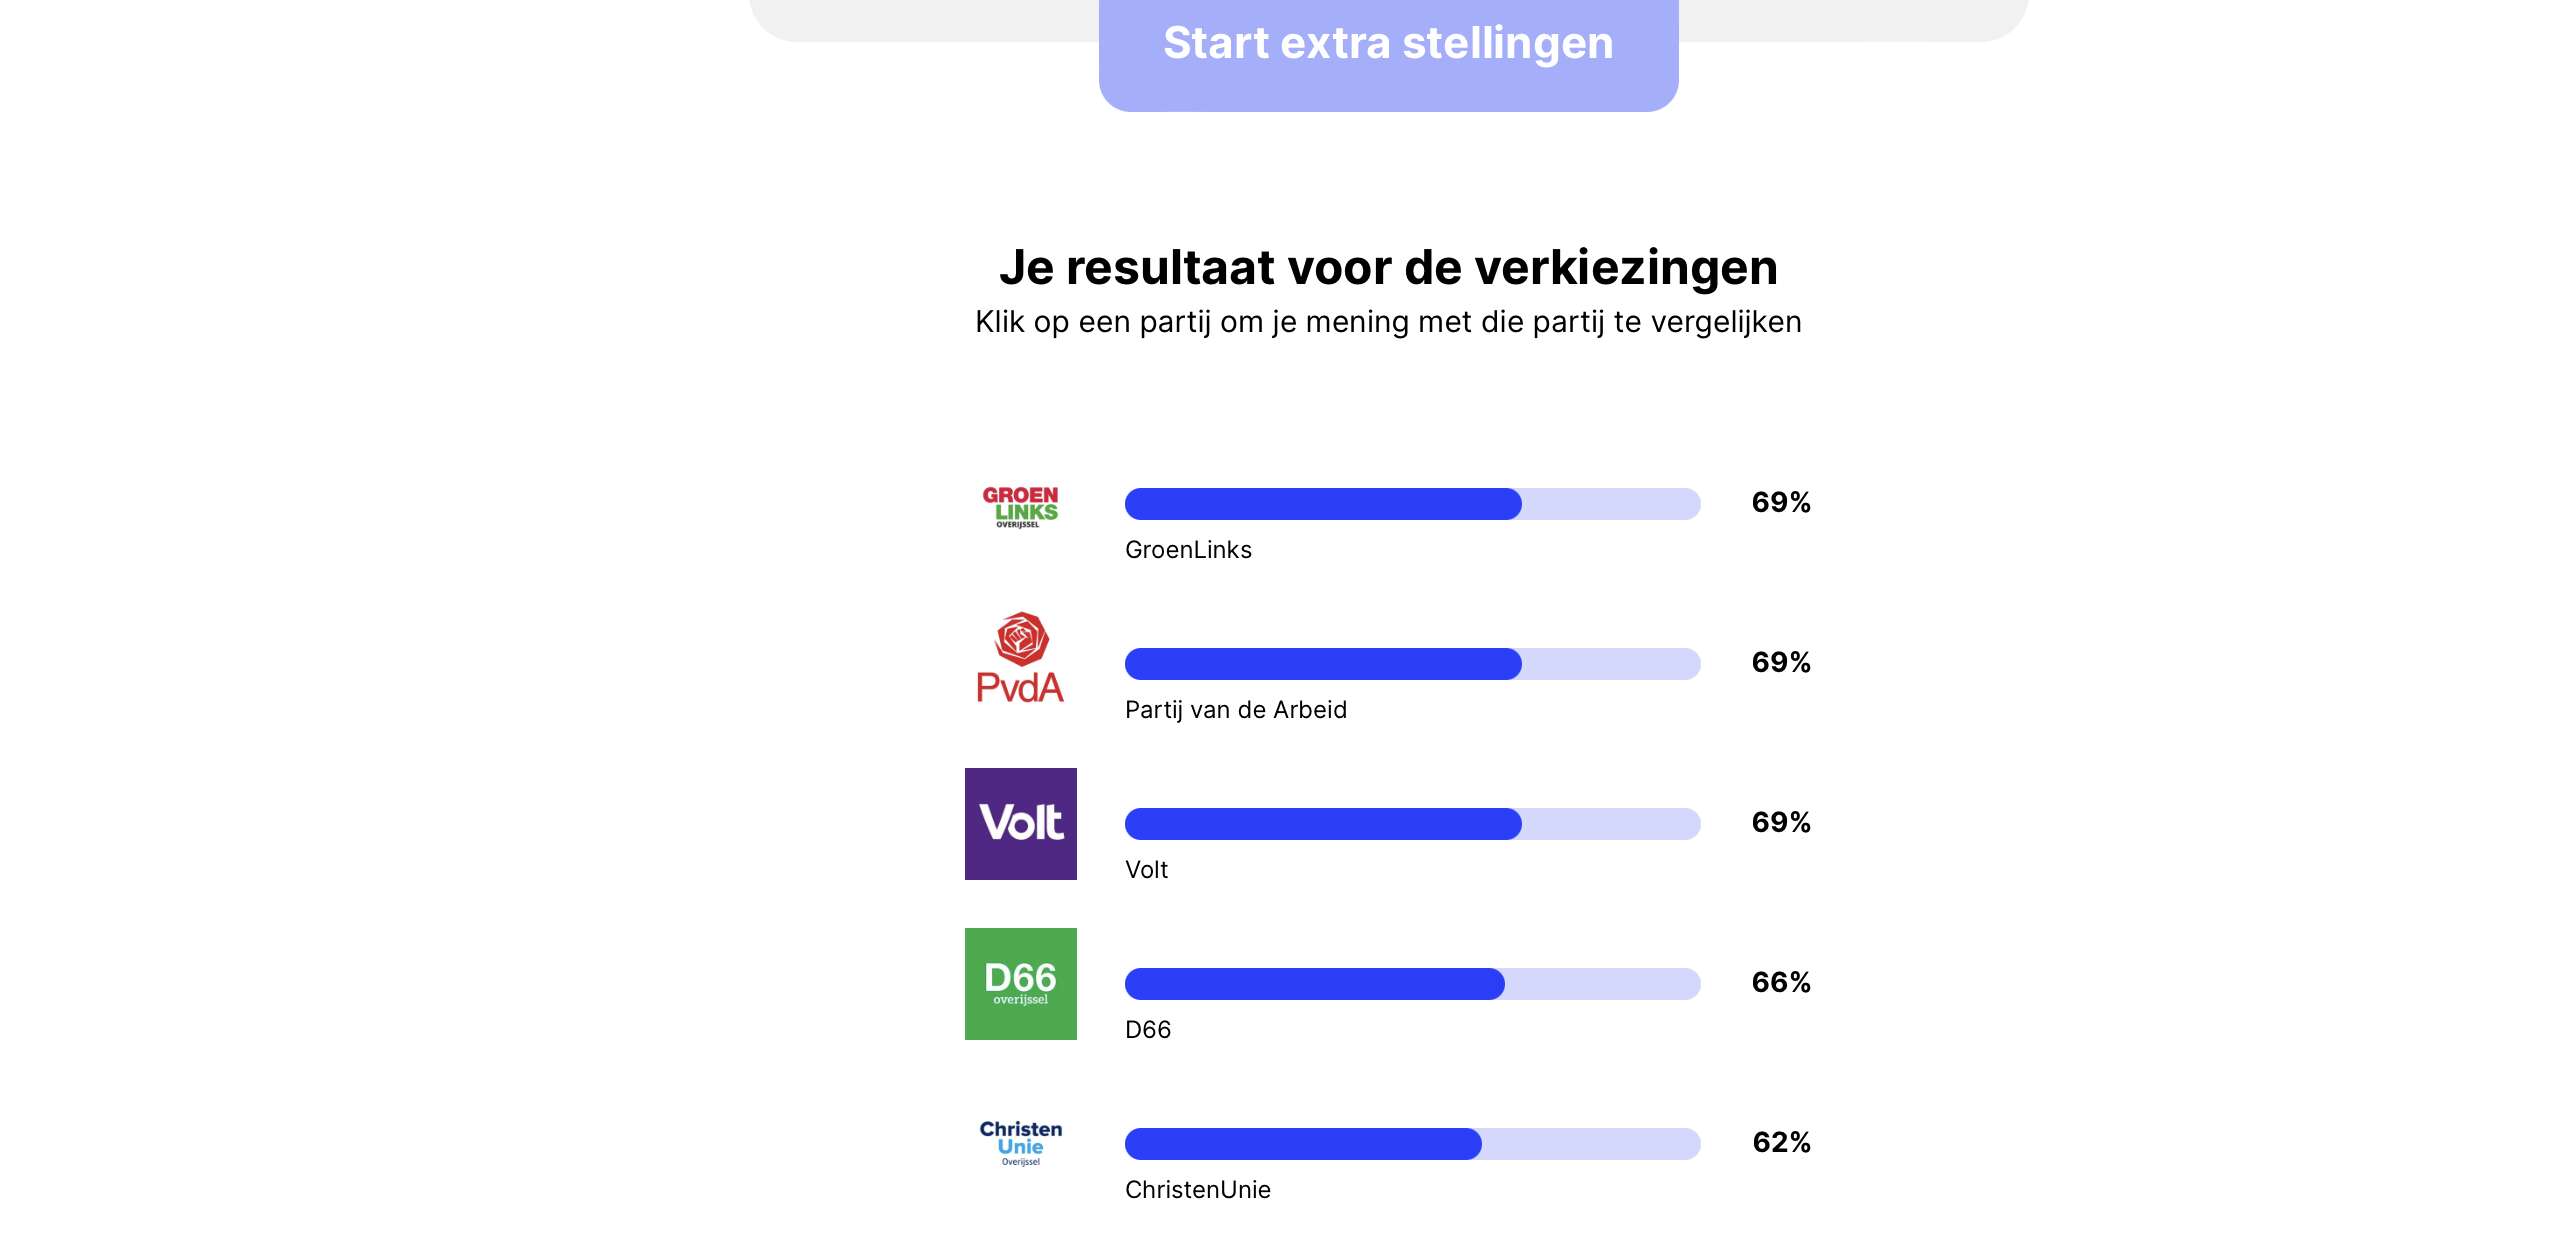Click GroenLinks 69% score

(x=1781, y=502)
